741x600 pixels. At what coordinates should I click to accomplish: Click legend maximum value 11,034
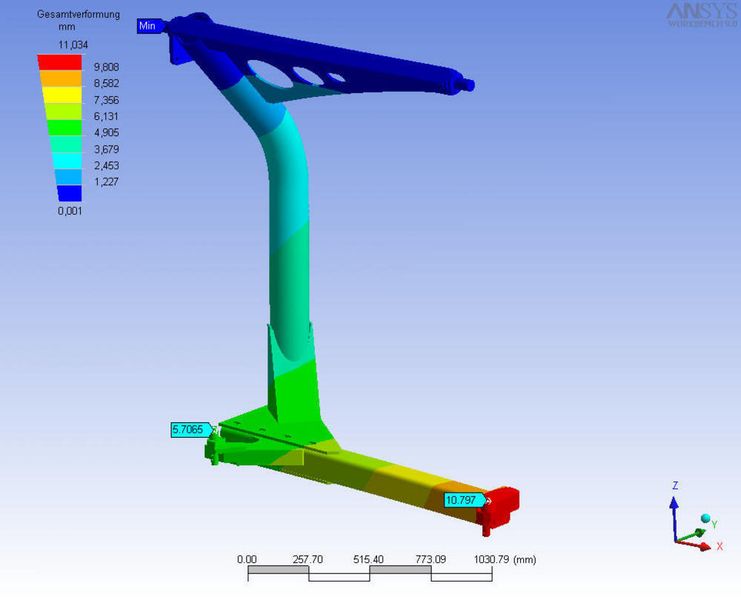point(73,45)
